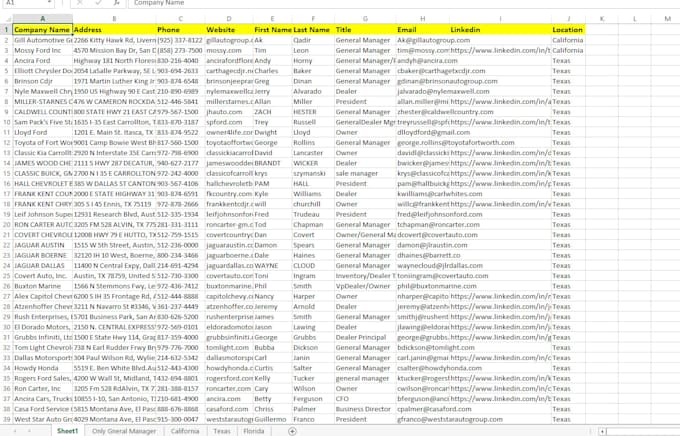
Task: Click the Last Name header cell
Action: [x=313, y=30]
